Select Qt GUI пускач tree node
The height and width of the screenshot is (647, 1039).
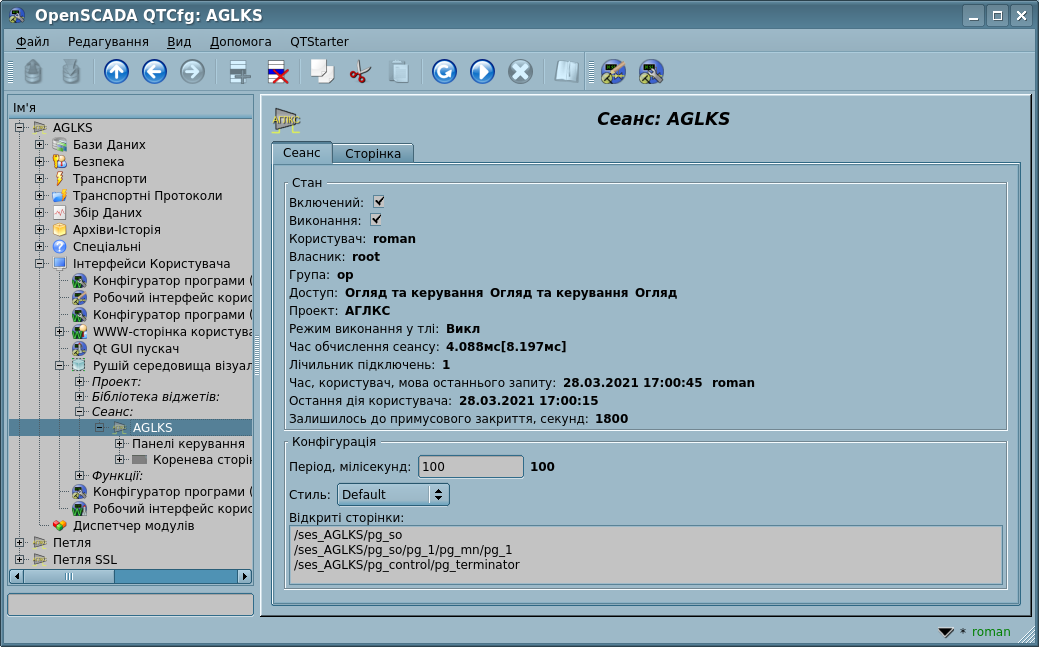(x=136, y=349)
